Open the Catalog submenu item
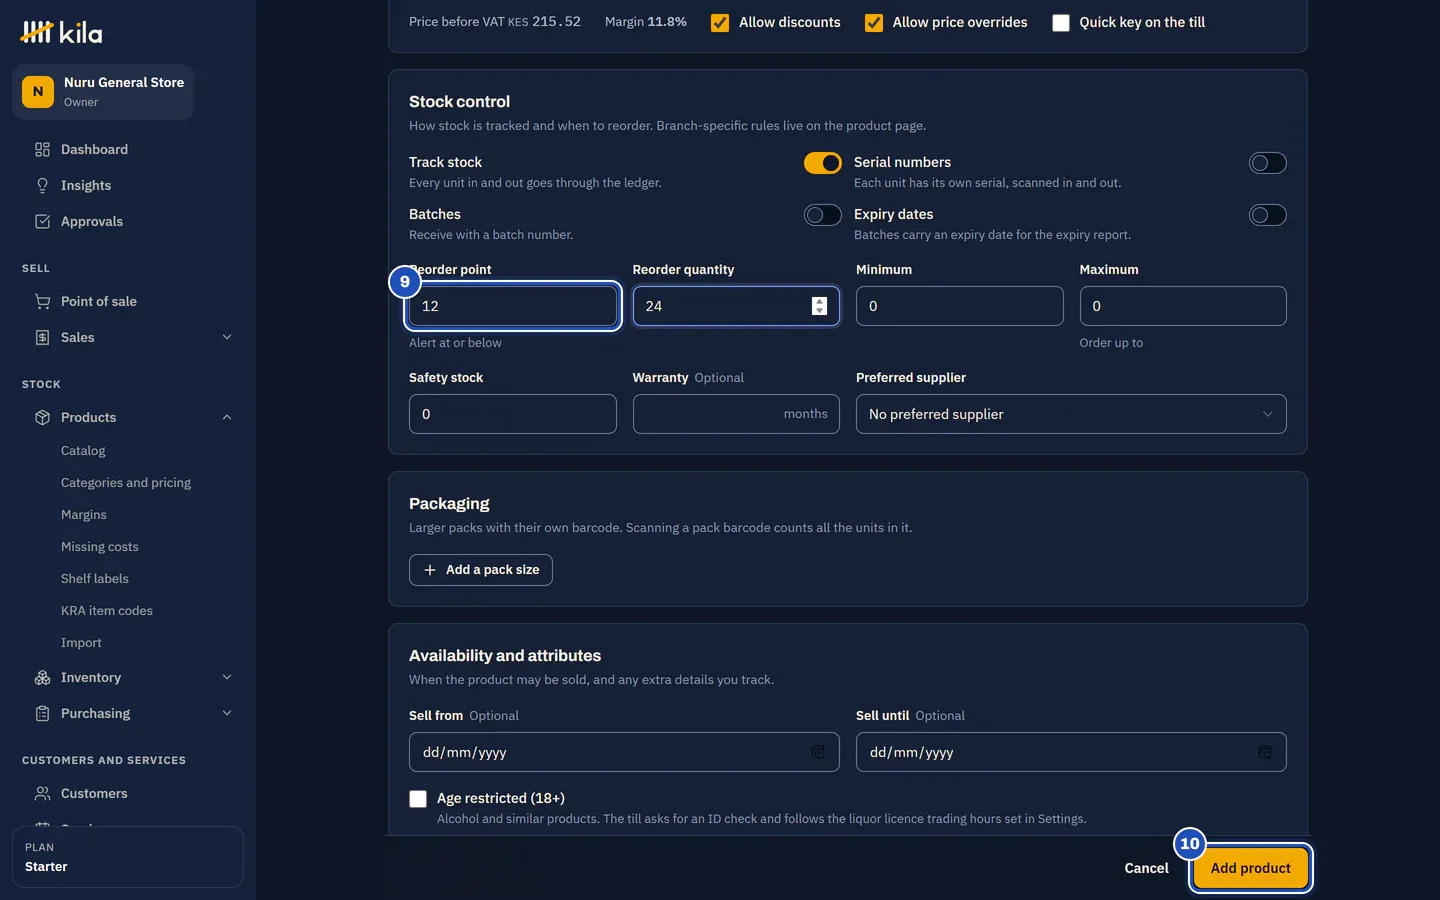 83,451
